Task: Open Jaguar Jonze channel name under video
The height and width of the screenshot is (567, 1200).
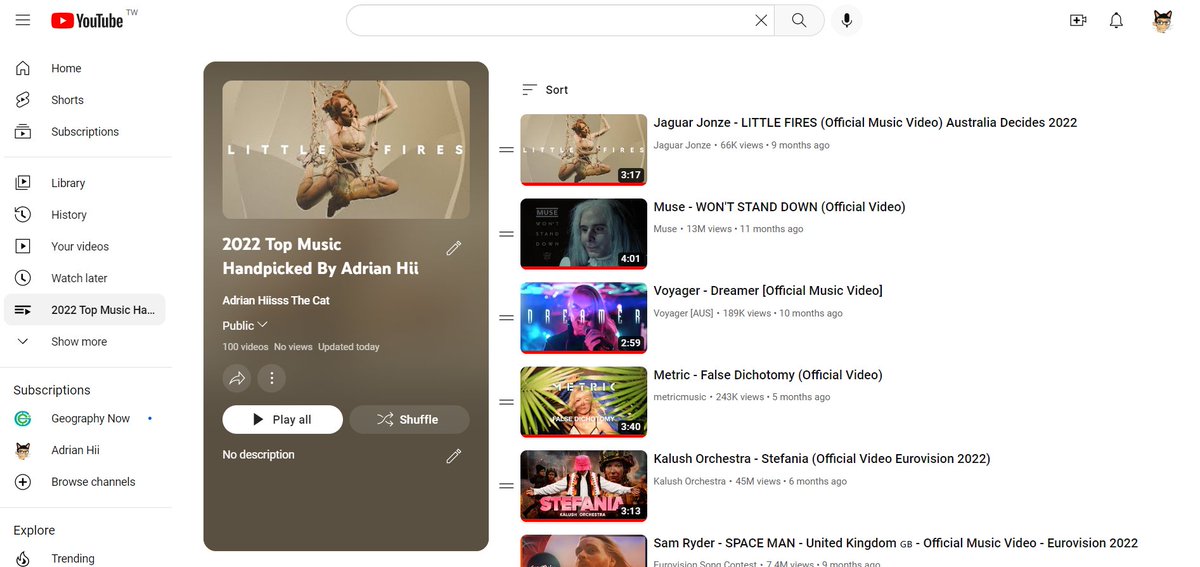Action: click(682, 145)
